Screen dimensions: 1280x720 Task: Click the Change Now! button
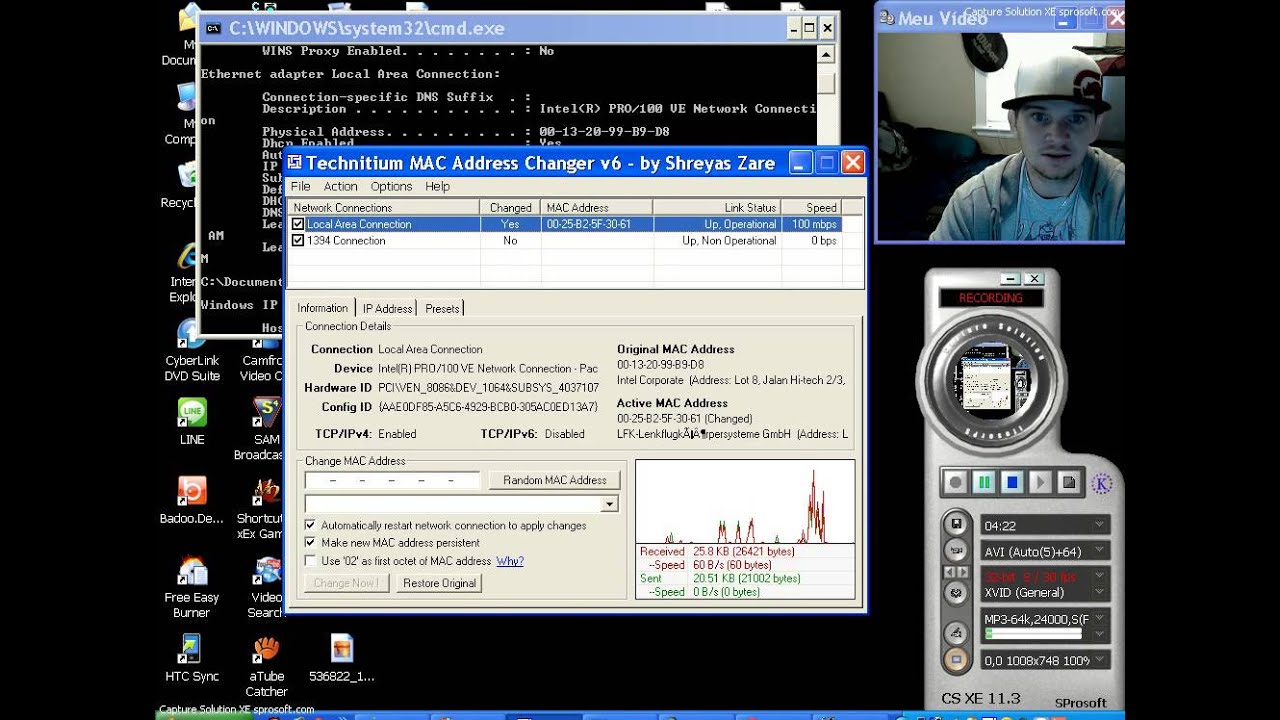pyautogui.click(x=345, y=583)
